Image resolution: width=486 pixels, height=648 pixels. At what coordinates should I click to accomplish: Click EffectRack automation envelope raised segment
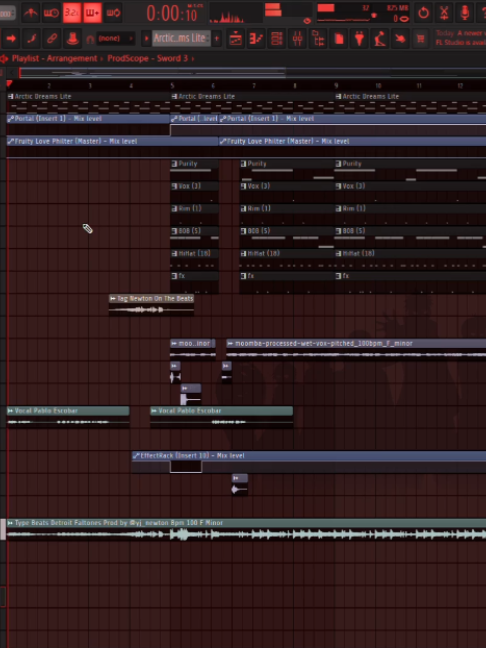point(186,467)
